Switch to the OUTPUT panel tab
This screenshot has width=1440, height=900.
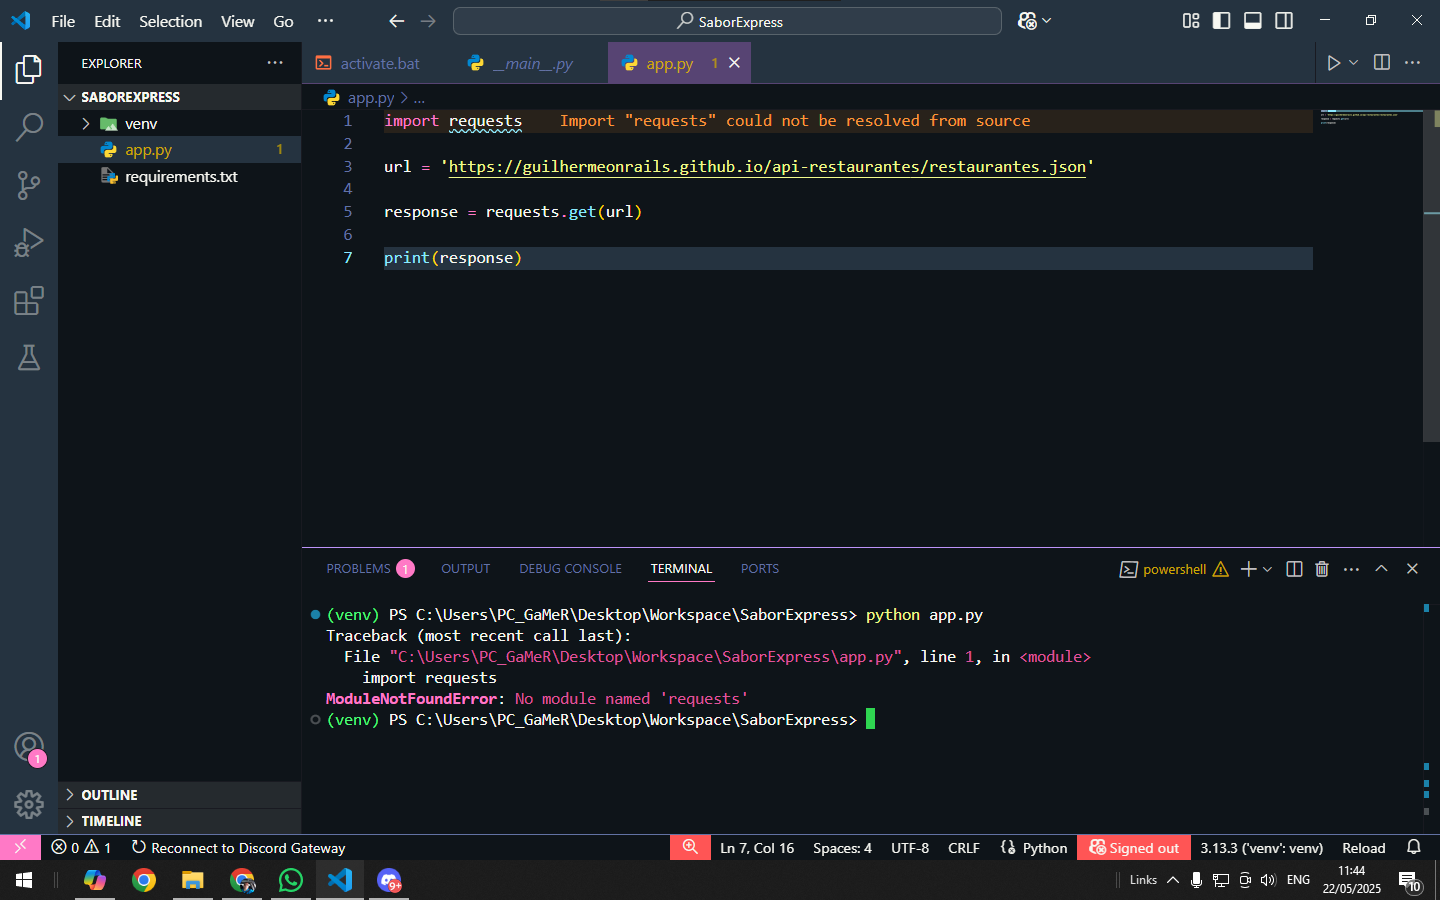(466, 569)
